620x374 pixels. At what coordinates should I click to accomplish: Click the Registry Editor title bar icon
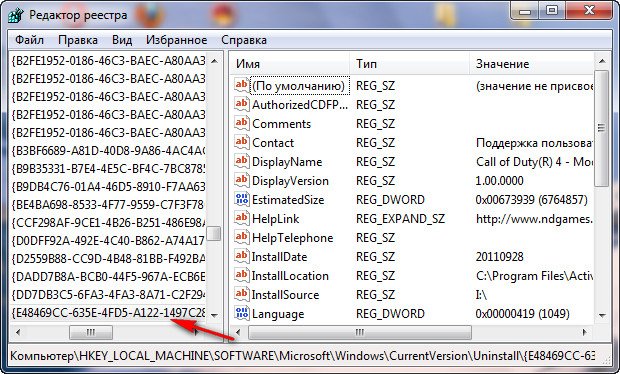click(x=16, y=16)
